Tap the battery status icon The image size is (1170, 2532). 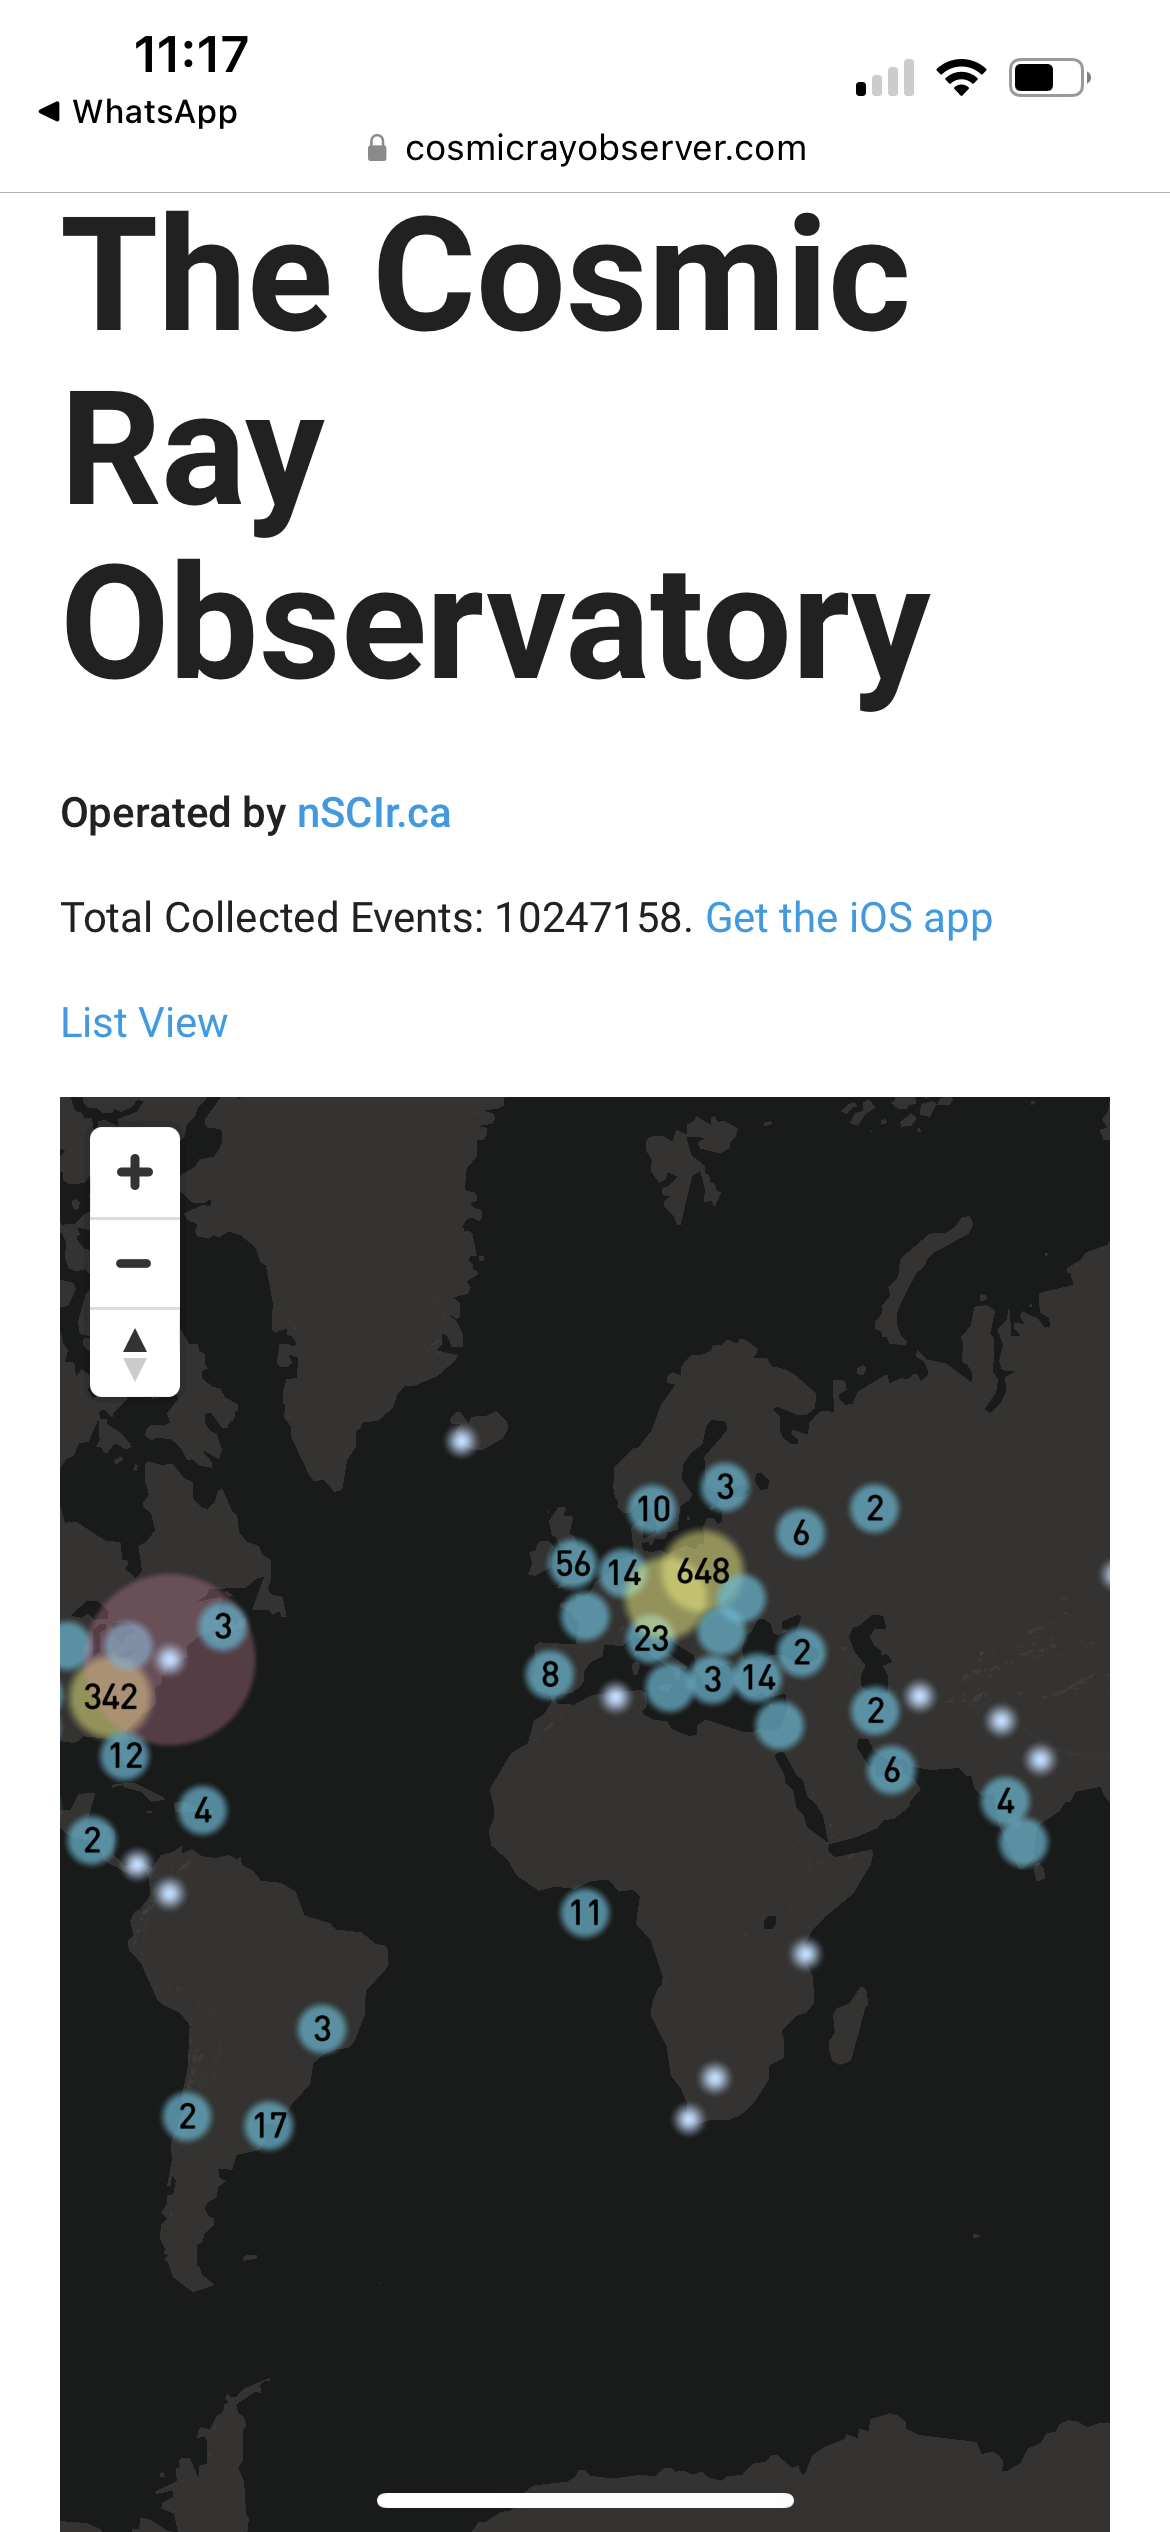(1049, 77)
